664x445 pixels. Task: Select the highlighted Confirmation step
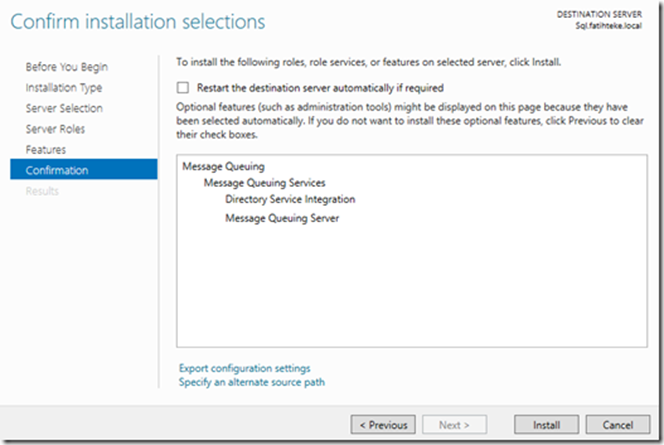coord(84,169)
